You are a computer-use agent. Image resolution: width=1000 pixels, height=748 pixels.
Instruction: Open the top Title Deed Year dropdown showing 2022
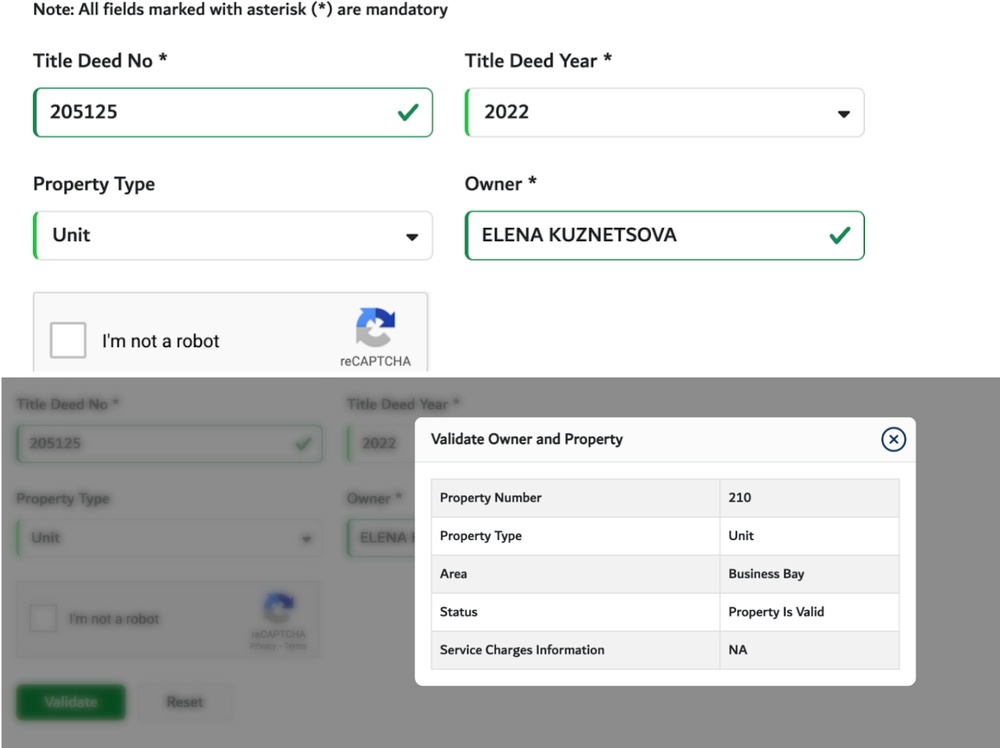[664, 112]
